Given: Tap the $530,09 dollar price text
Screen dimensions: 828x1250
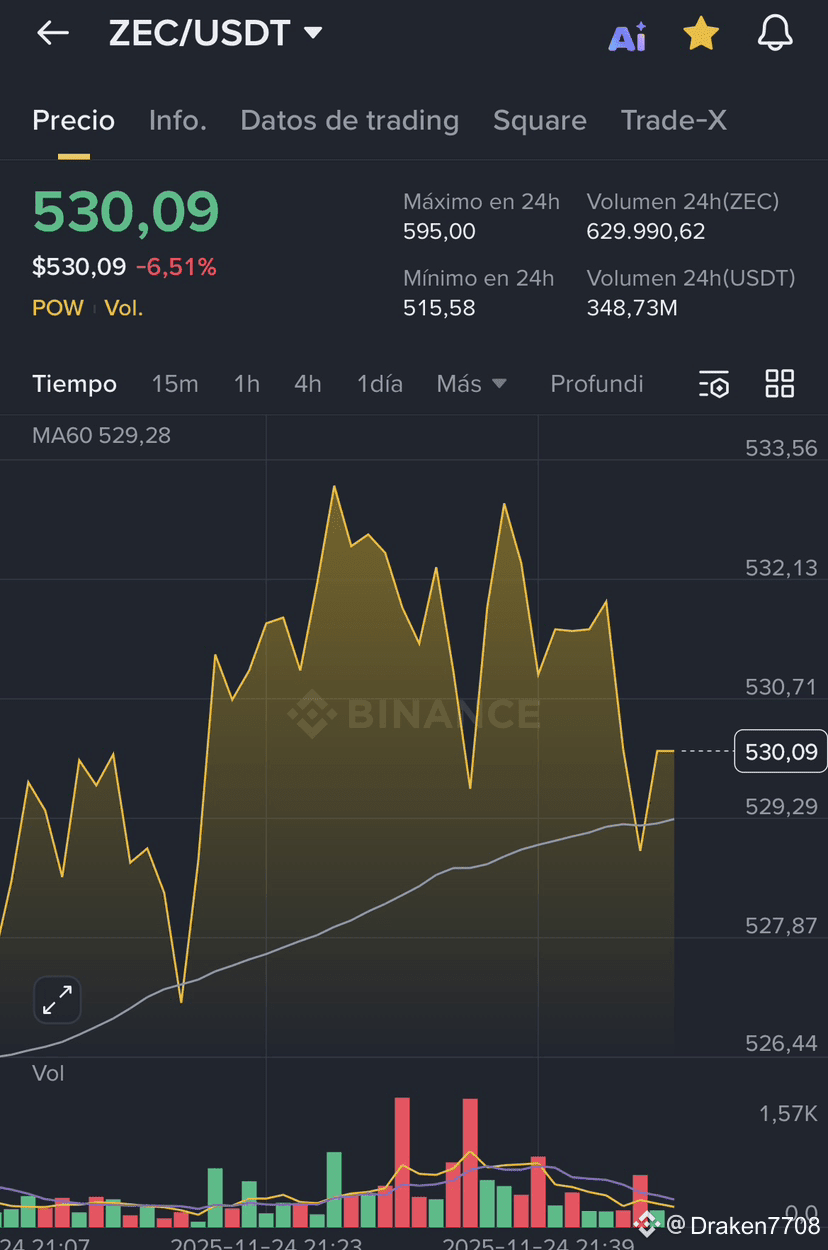Looking at the screenshot, I should (x=79, y=267).
